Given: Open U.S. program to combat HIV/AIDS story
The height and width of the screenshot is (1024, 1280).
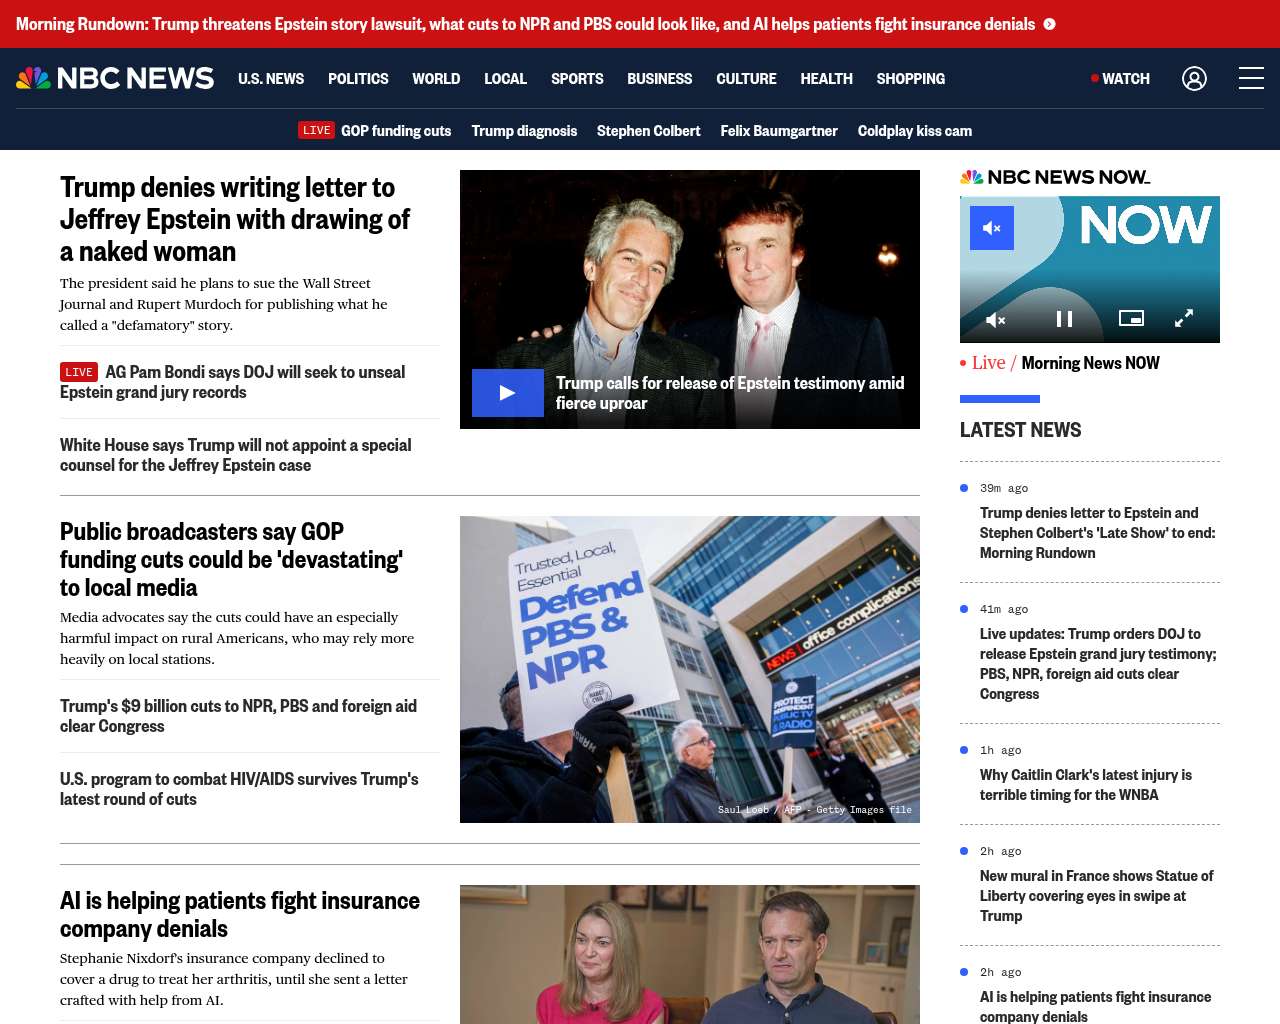Looking at the screenshot, I should [239, 789].
